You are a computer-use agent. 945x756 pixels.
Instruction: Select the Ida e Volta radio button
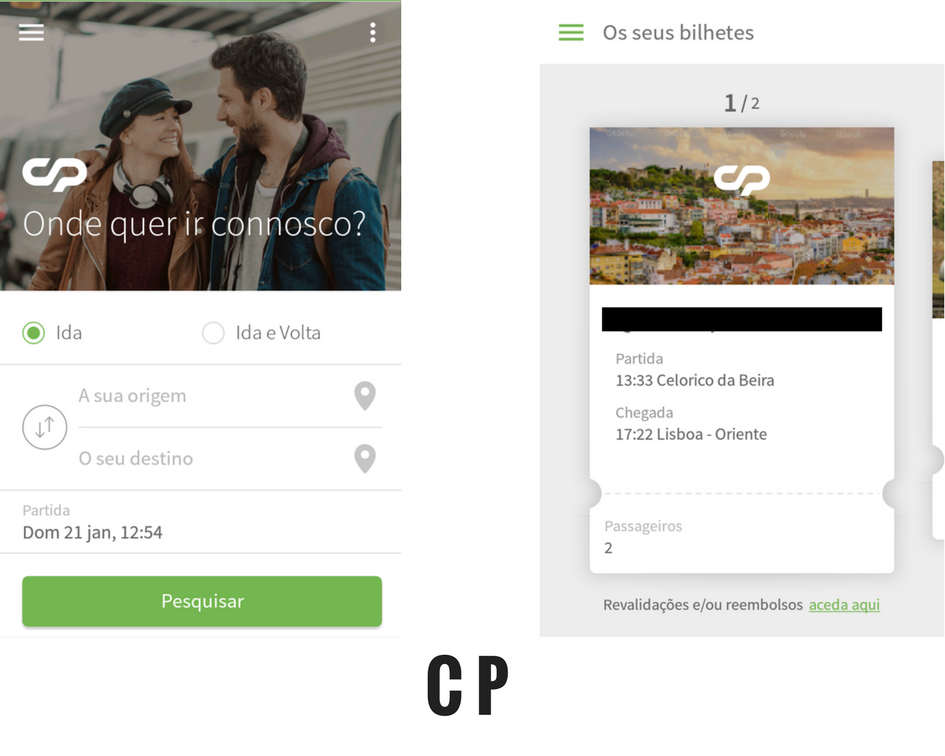tap(213, 333)
